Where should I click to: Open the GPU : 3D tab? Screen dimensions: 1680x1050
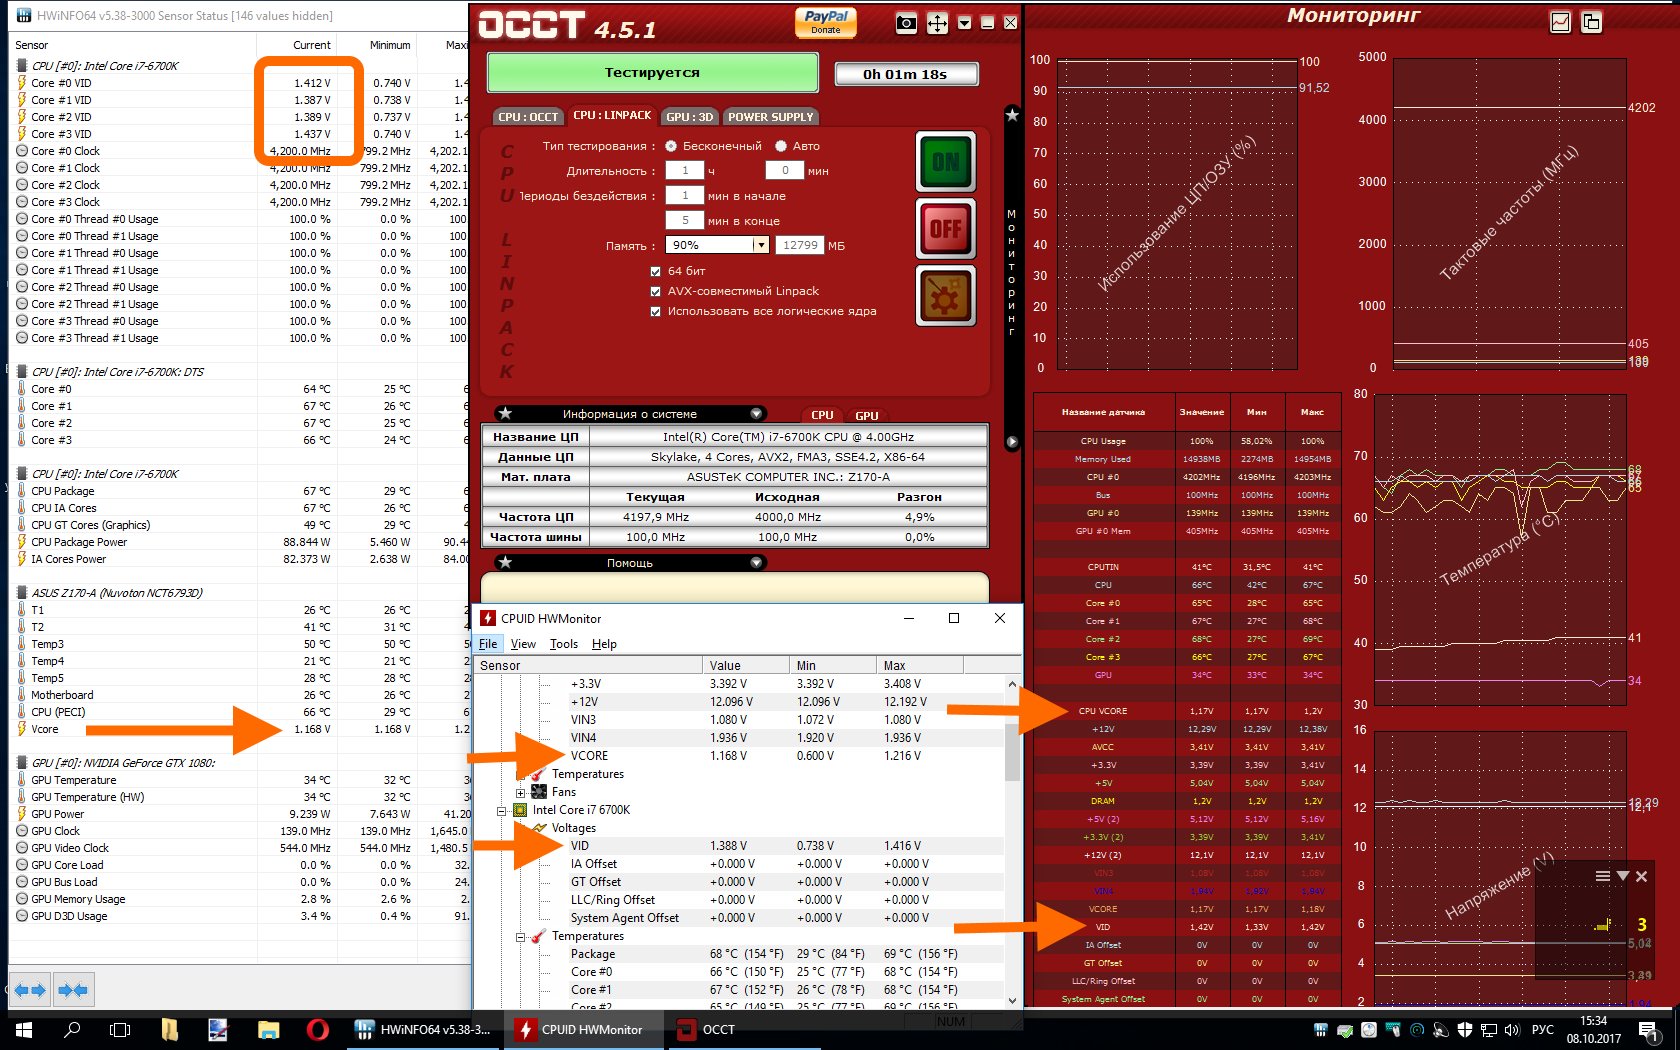point(690,117)
